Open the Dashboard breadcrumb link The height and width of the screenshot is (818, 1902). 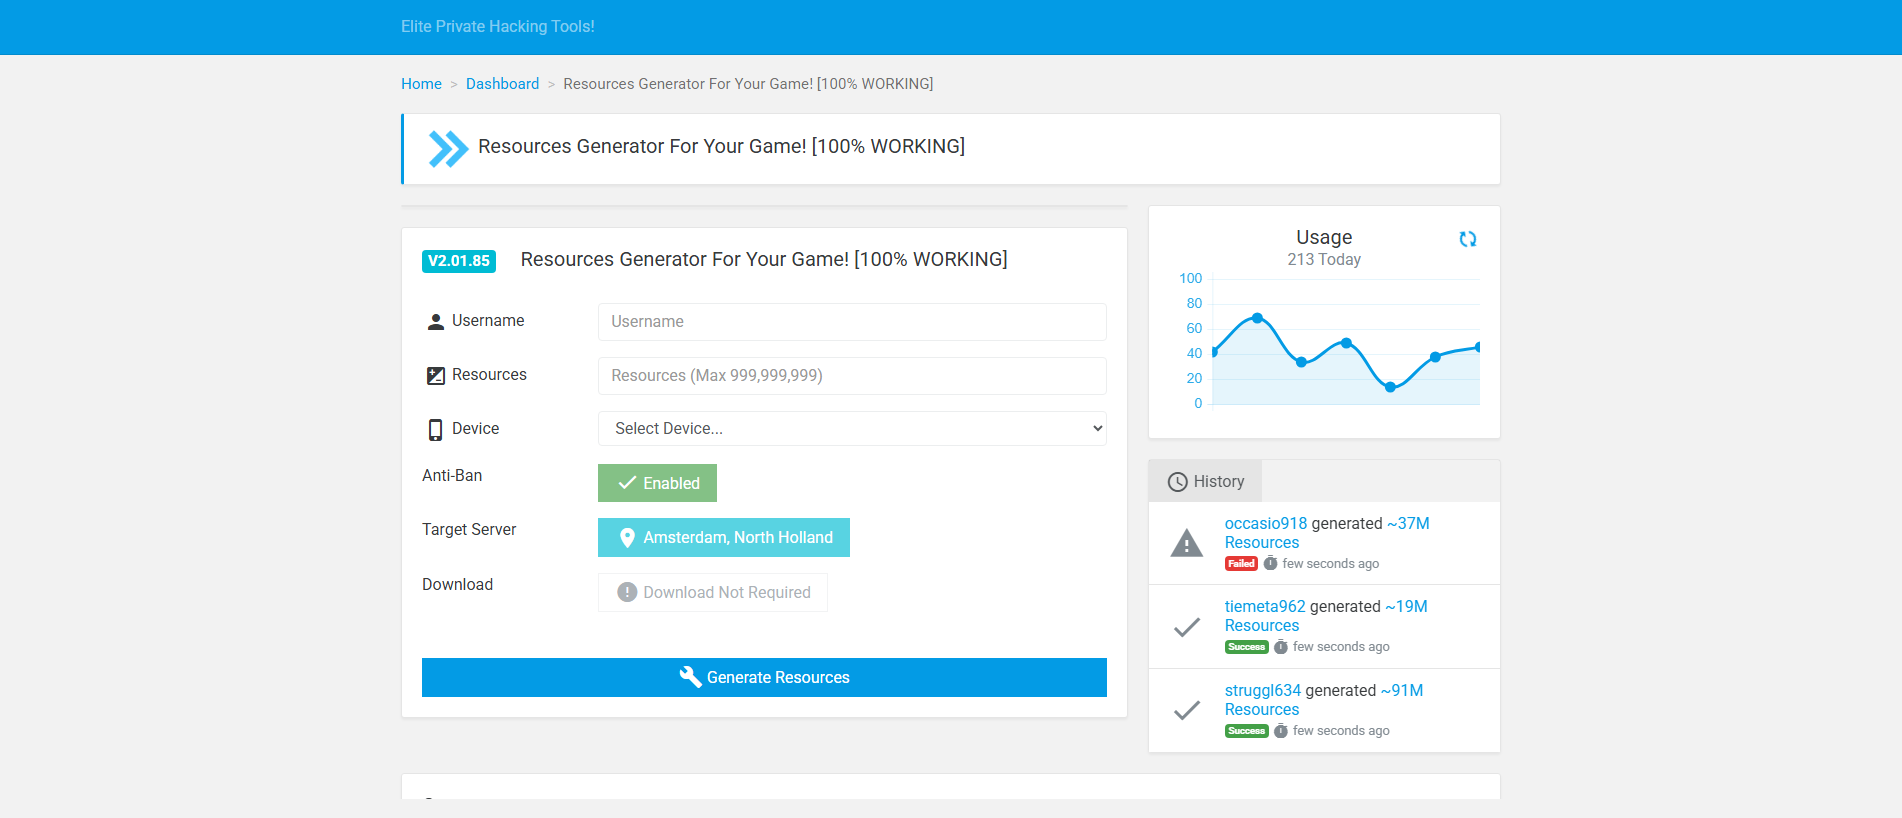502,84
